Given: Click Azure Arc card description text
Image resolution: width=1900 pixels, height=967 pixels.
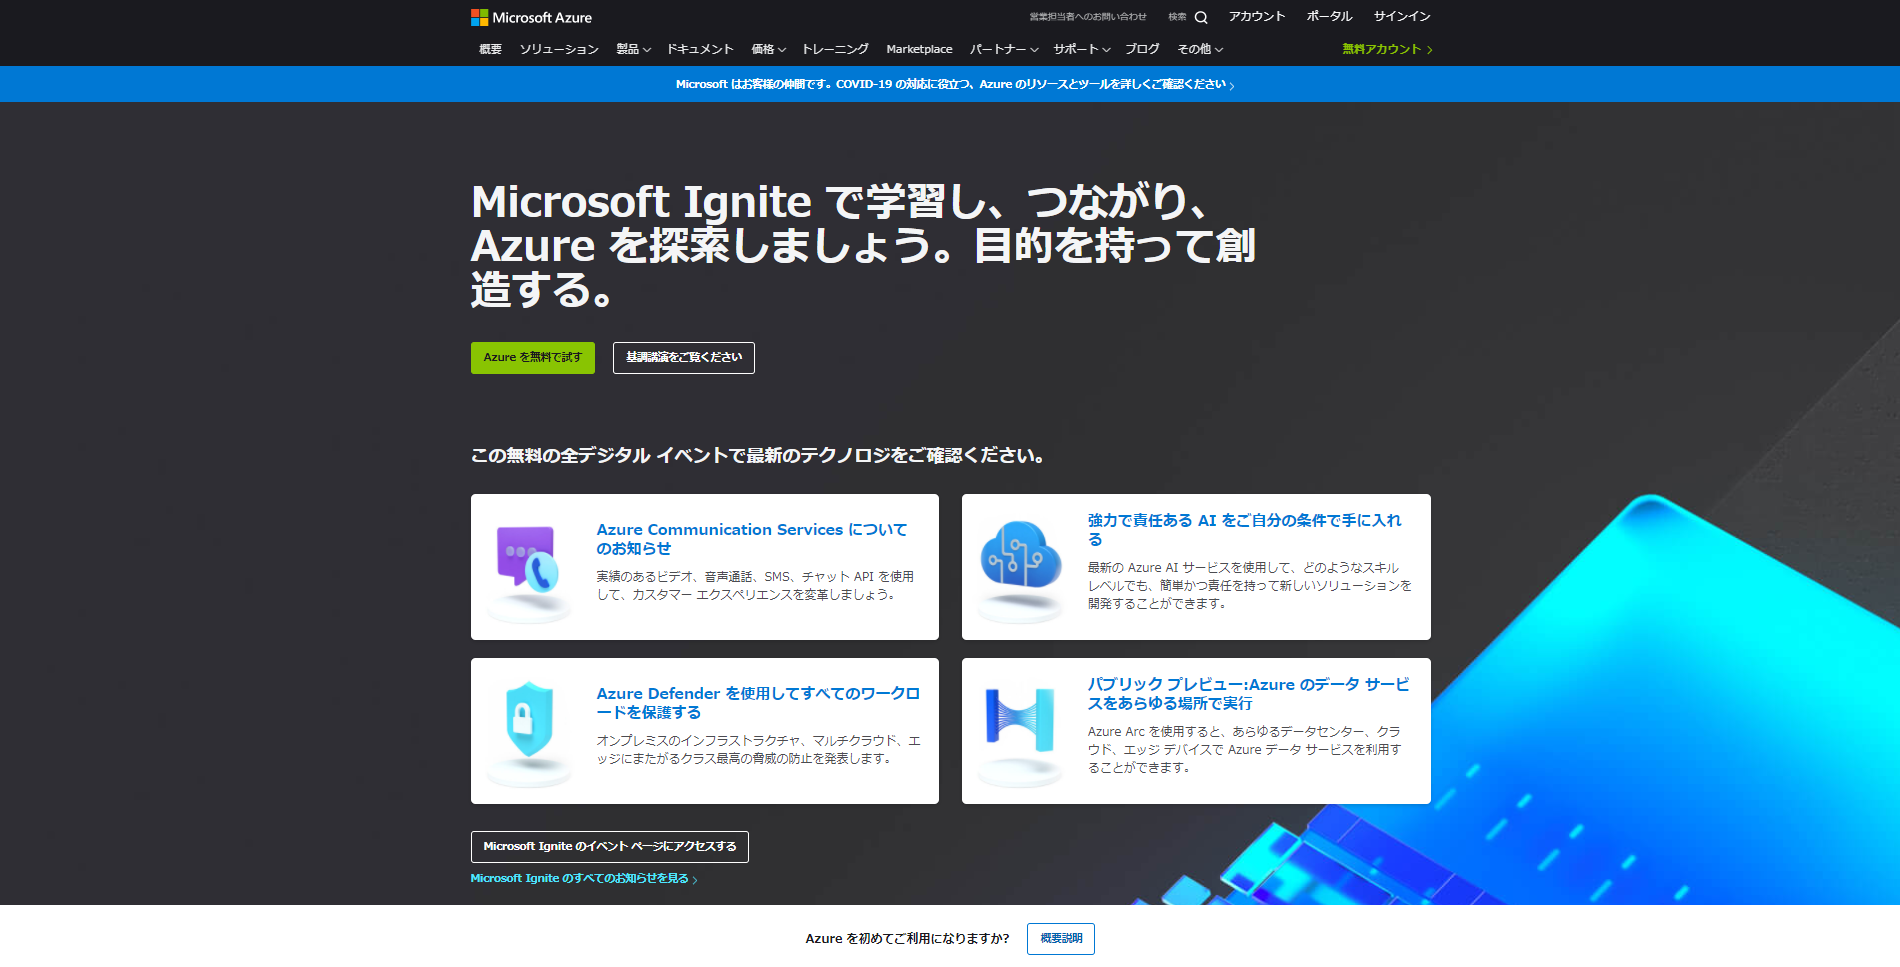Looking at the screenshot, I should click(x=1245, y=750).
